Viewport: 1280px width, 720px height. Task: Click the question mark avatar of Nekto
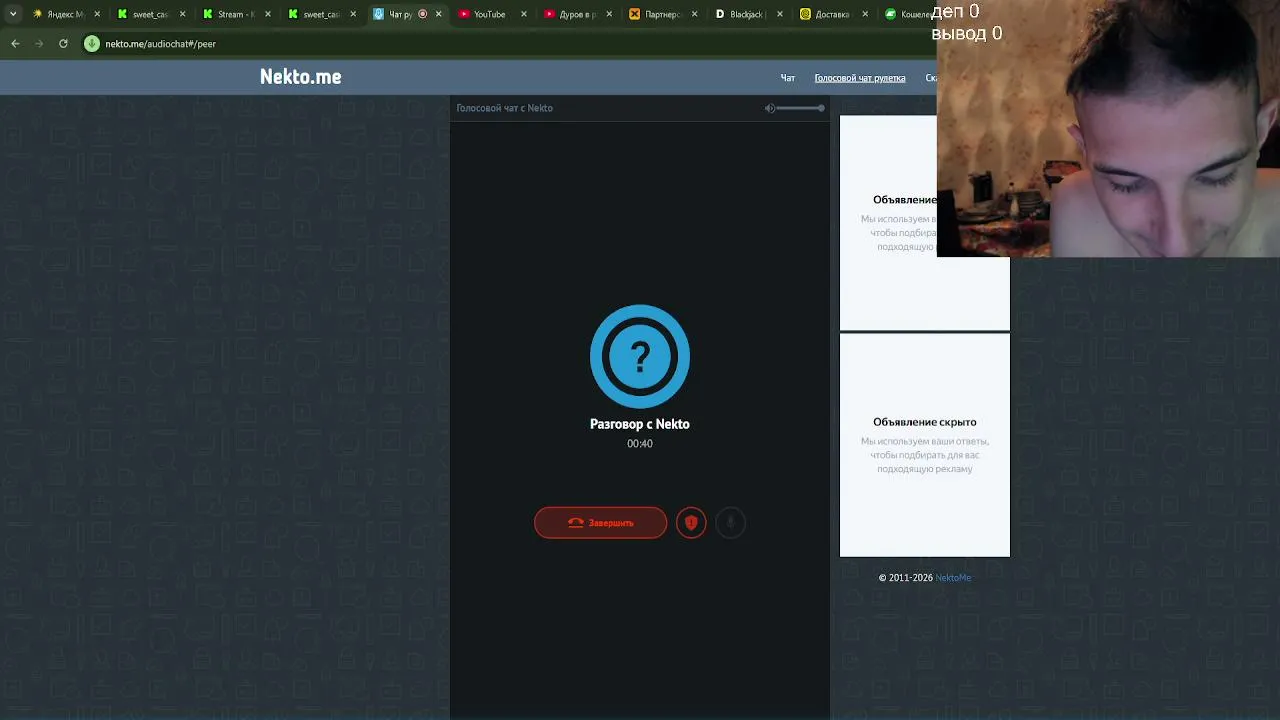pyautogui.click(x=640, y=356)
